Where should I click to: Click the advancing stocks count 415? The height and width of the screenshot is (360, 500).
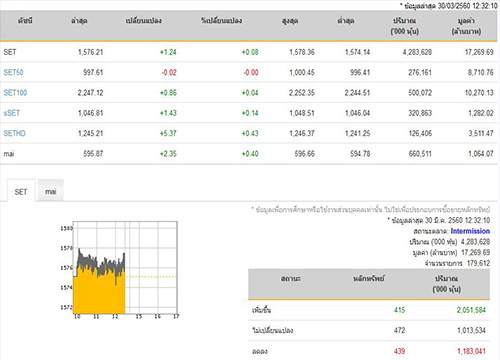click(399, 310)
